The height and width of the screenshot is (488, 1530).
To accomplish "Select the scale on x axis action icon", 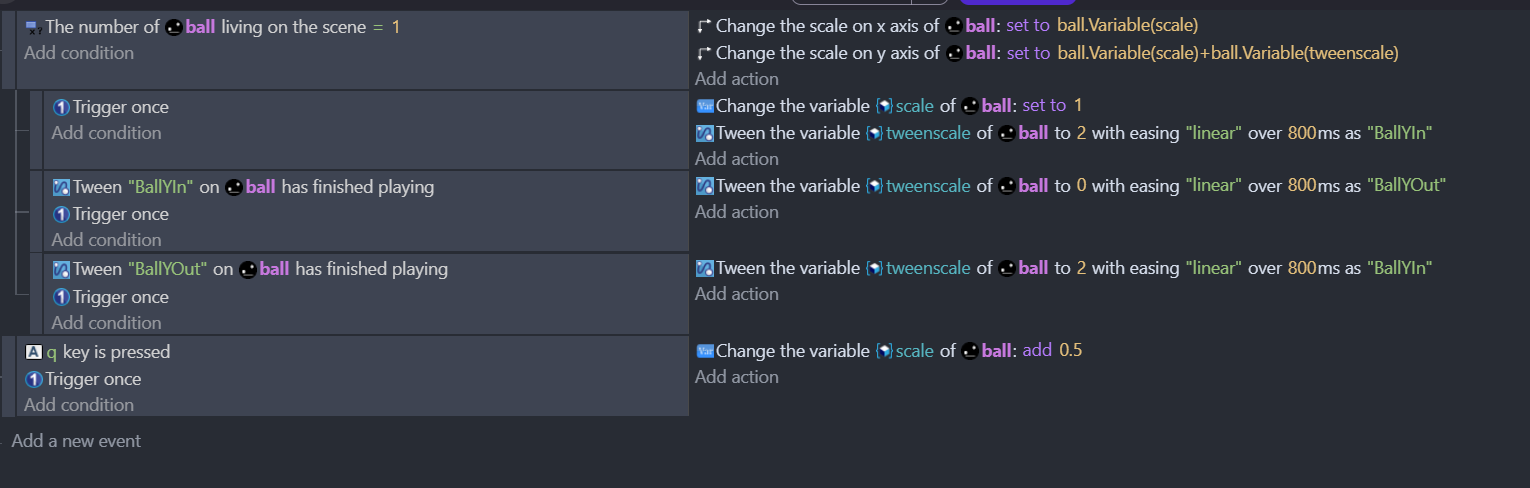I will click(x=704, y=25).
